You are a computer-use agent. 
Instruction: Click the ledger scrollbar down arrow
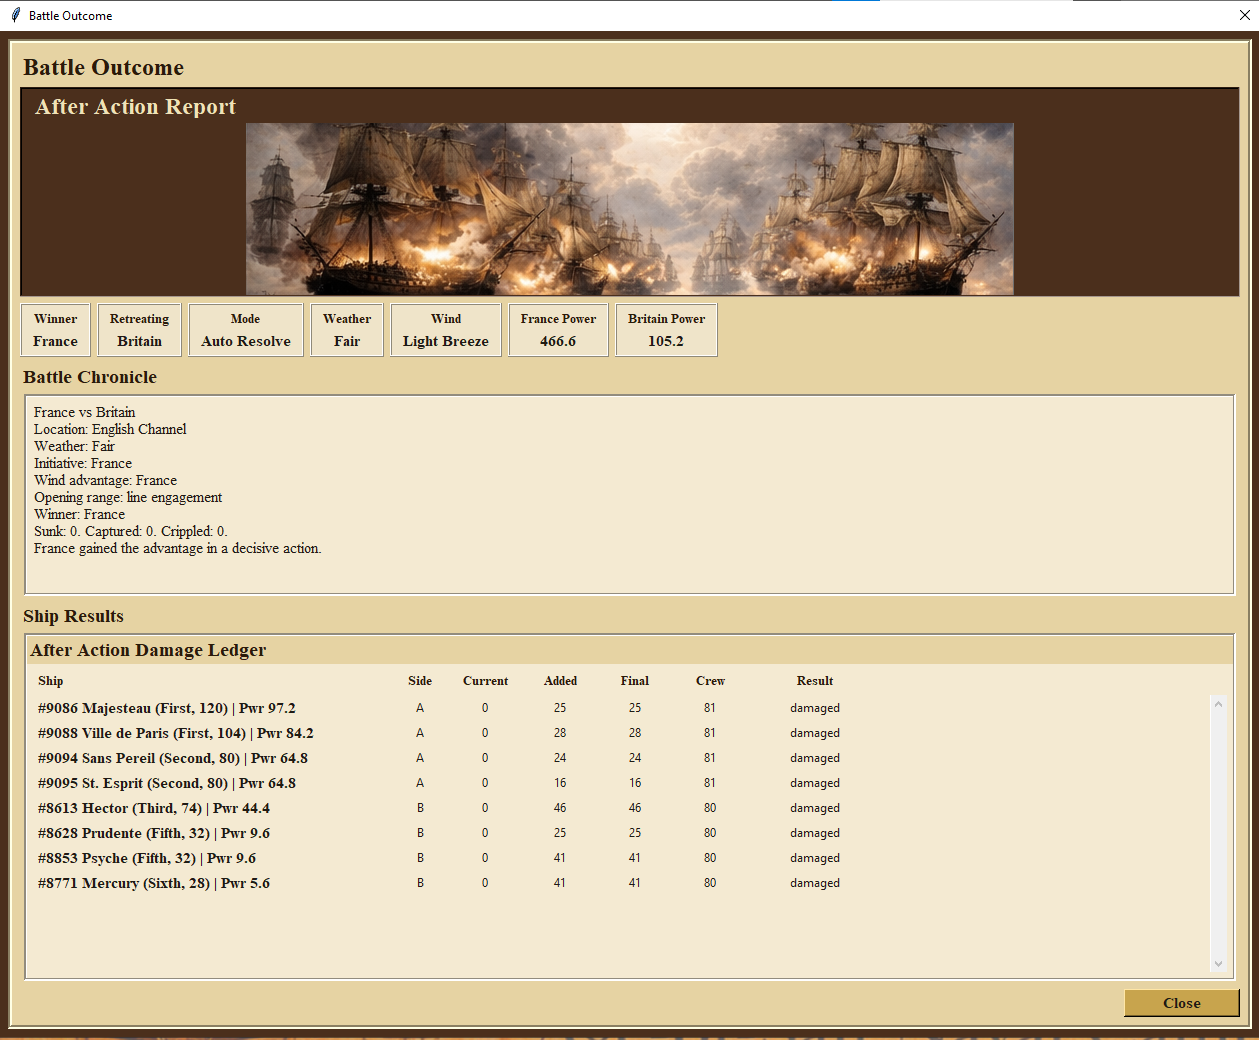point(1218,964)
